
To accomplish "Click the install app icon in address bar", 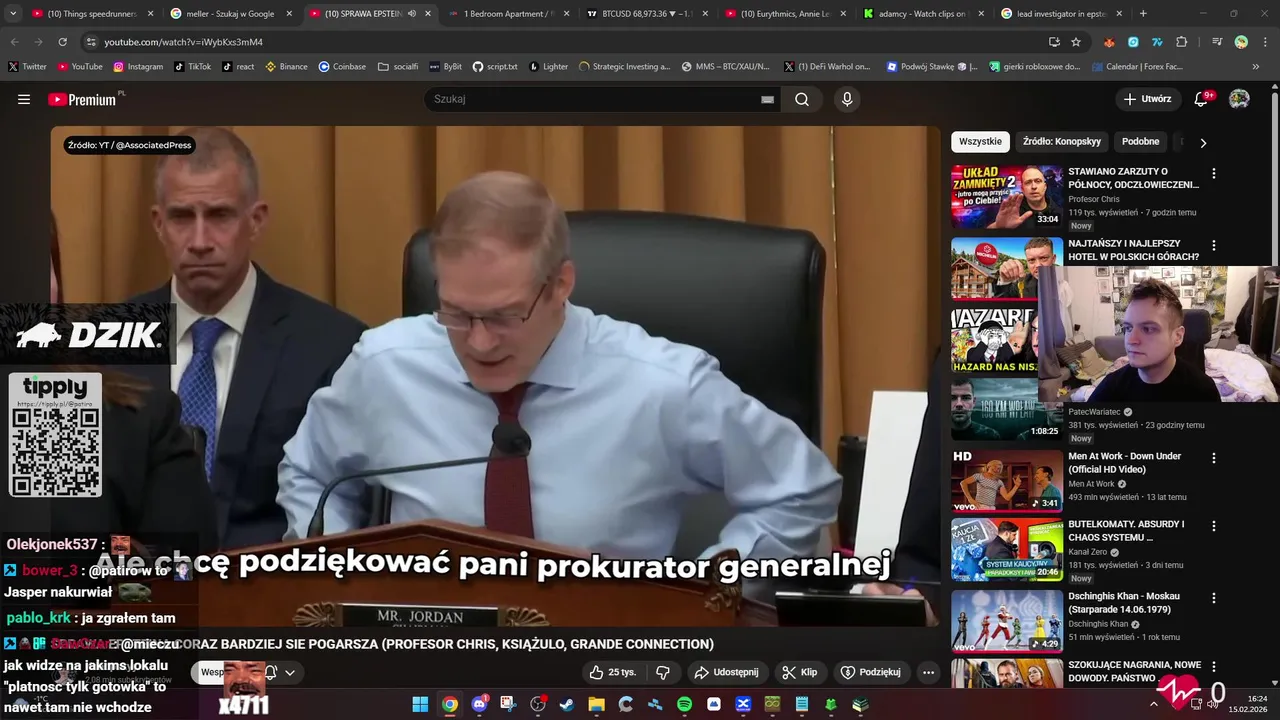I will click(x=1054, y=42).
